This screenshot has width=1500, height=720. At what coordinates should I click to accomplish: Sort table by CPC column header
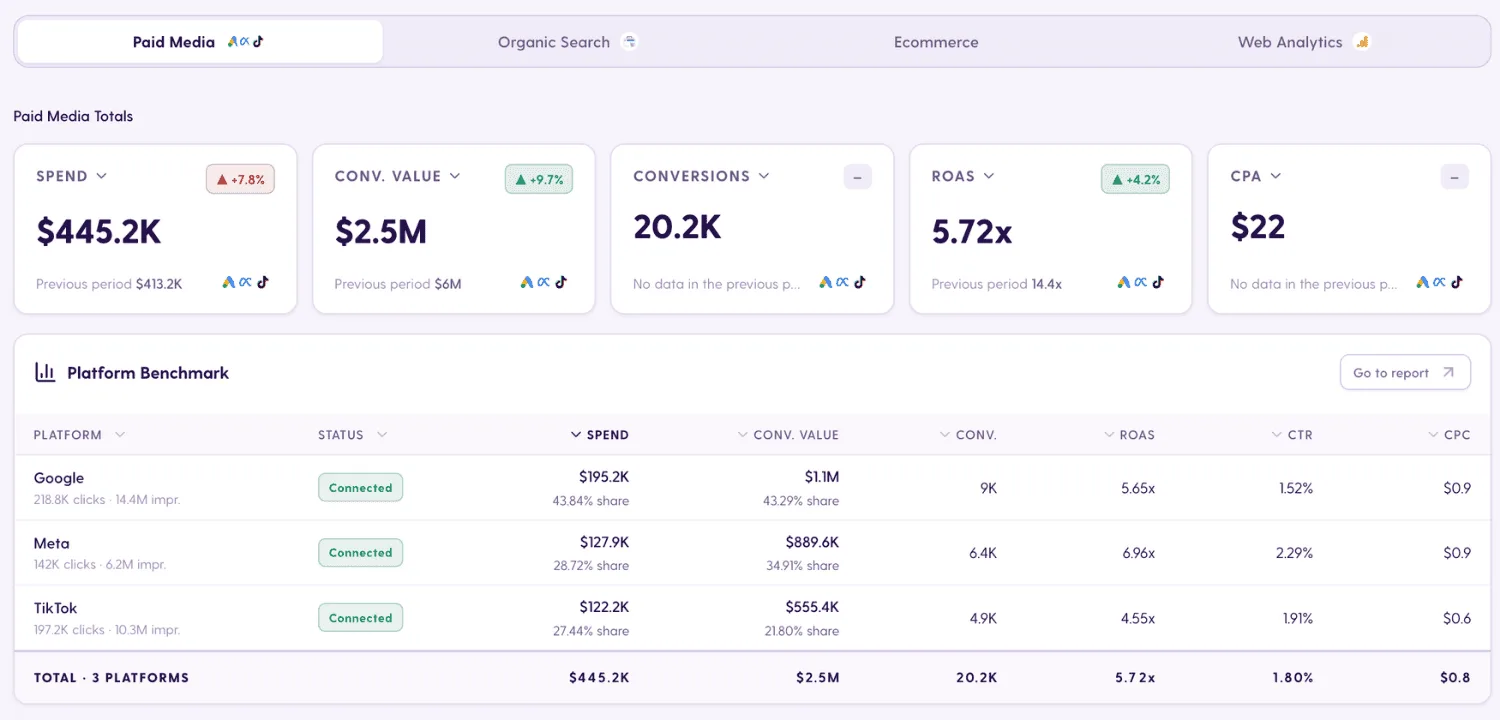pyautogui.click(x=1449, y=435)
